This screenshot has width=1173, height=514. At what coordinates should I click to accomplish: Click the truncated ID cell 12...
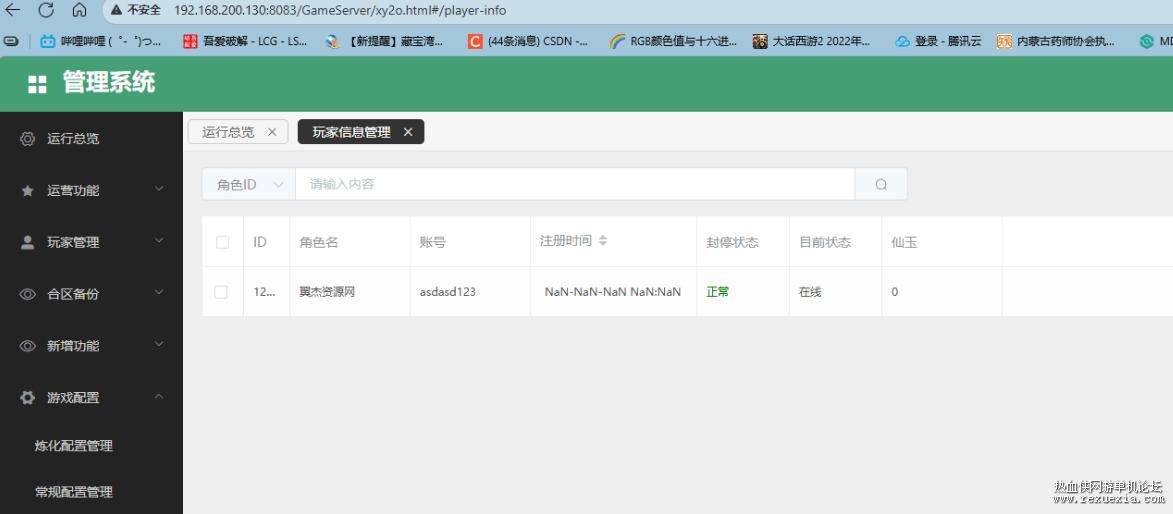click(266, 292)
